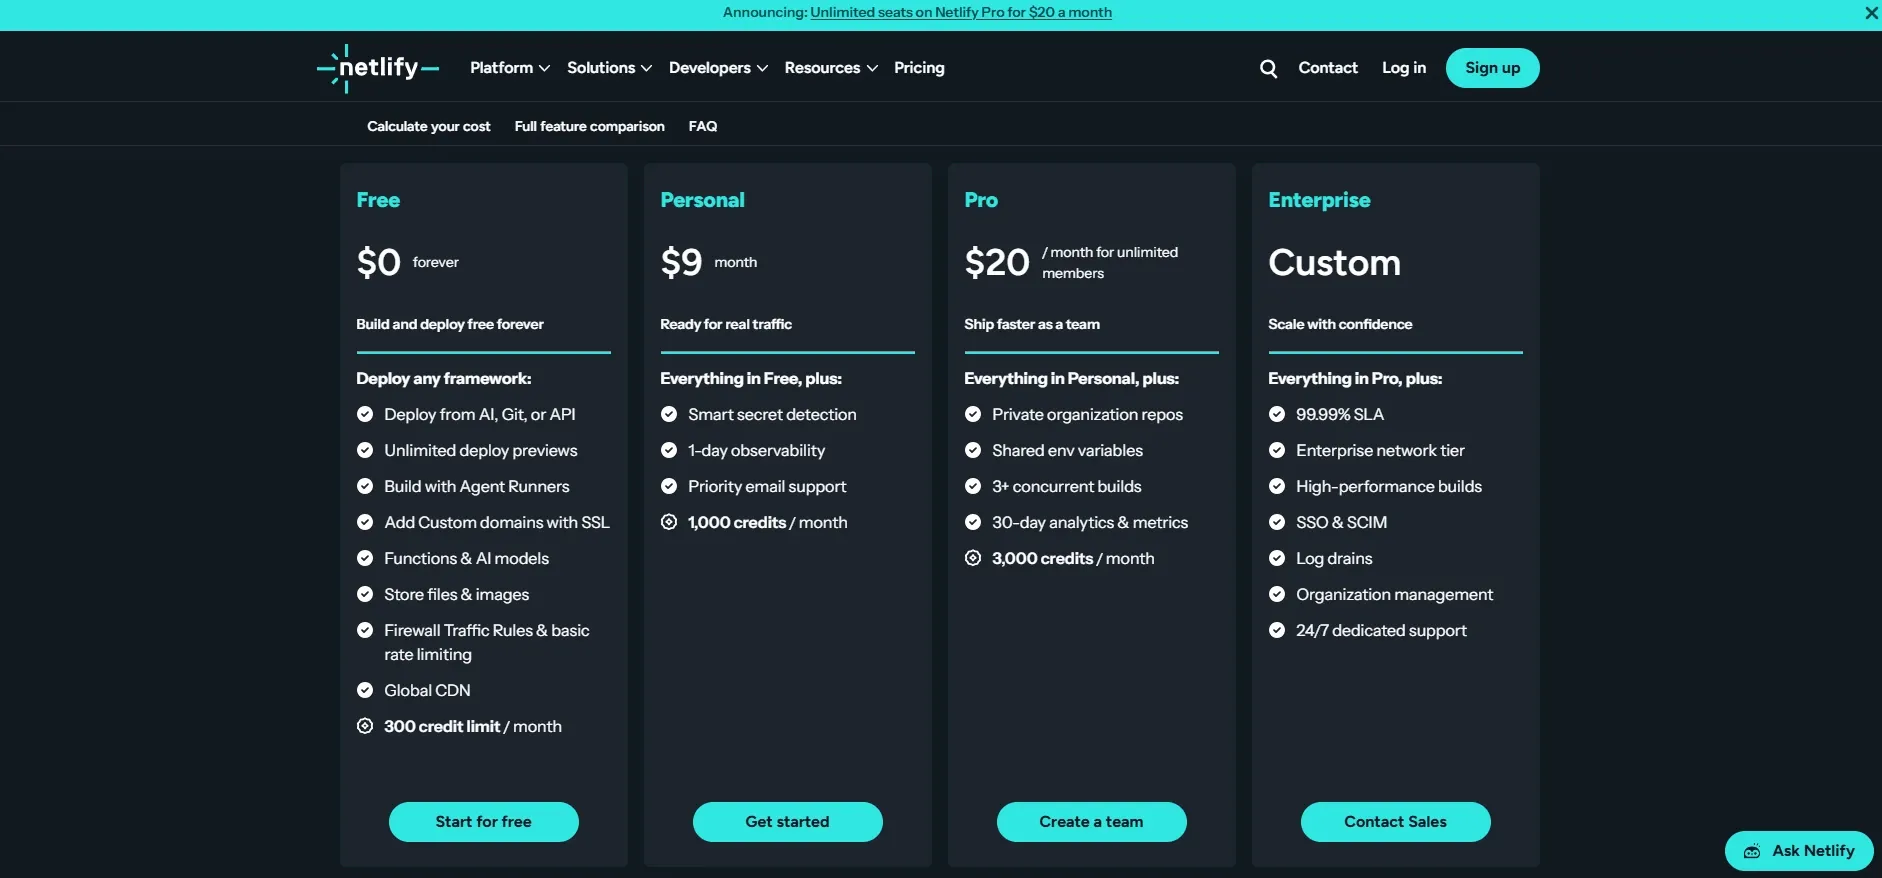Click checkmark beside Smart secret detection
Viewport: 1882px width, 878px height.
(669, 414)
